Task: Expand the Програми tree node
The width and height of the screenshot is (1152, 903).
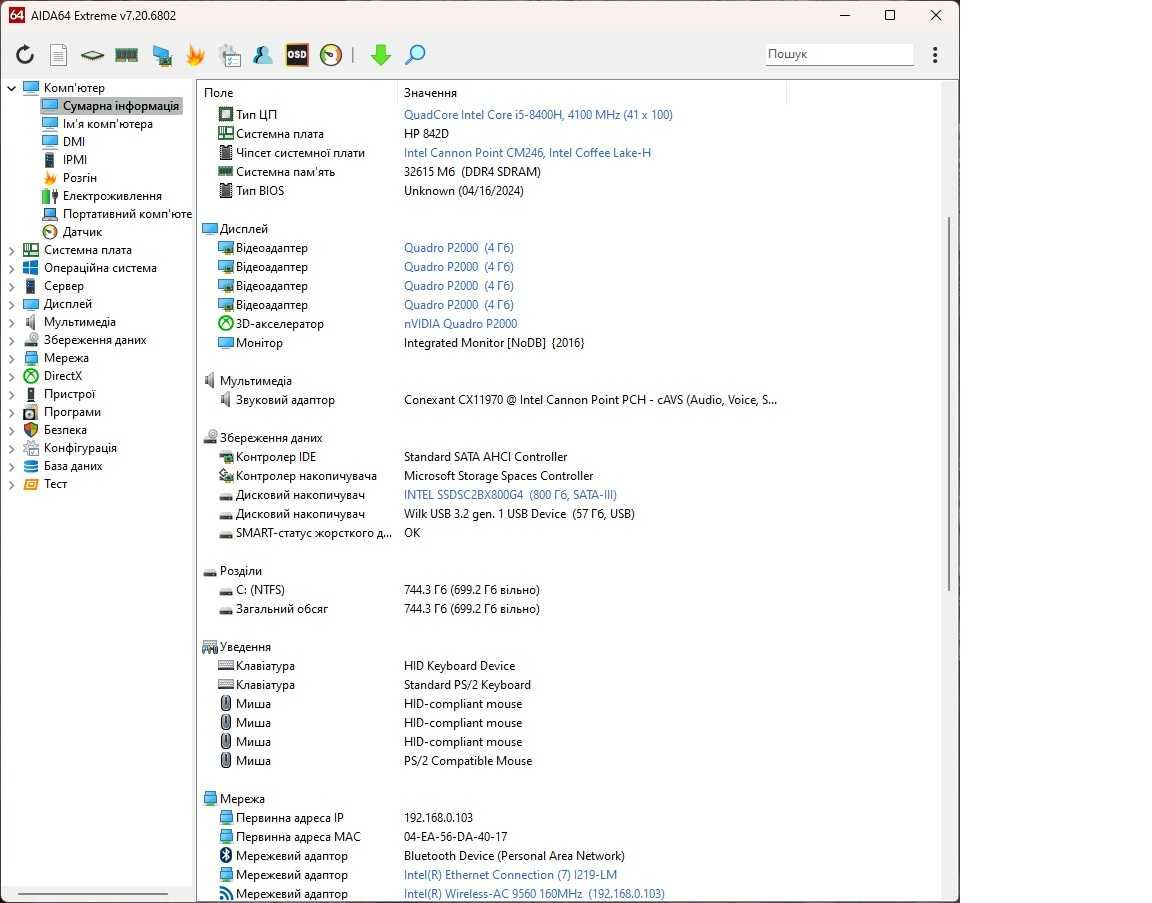Action: pos(11,412)
